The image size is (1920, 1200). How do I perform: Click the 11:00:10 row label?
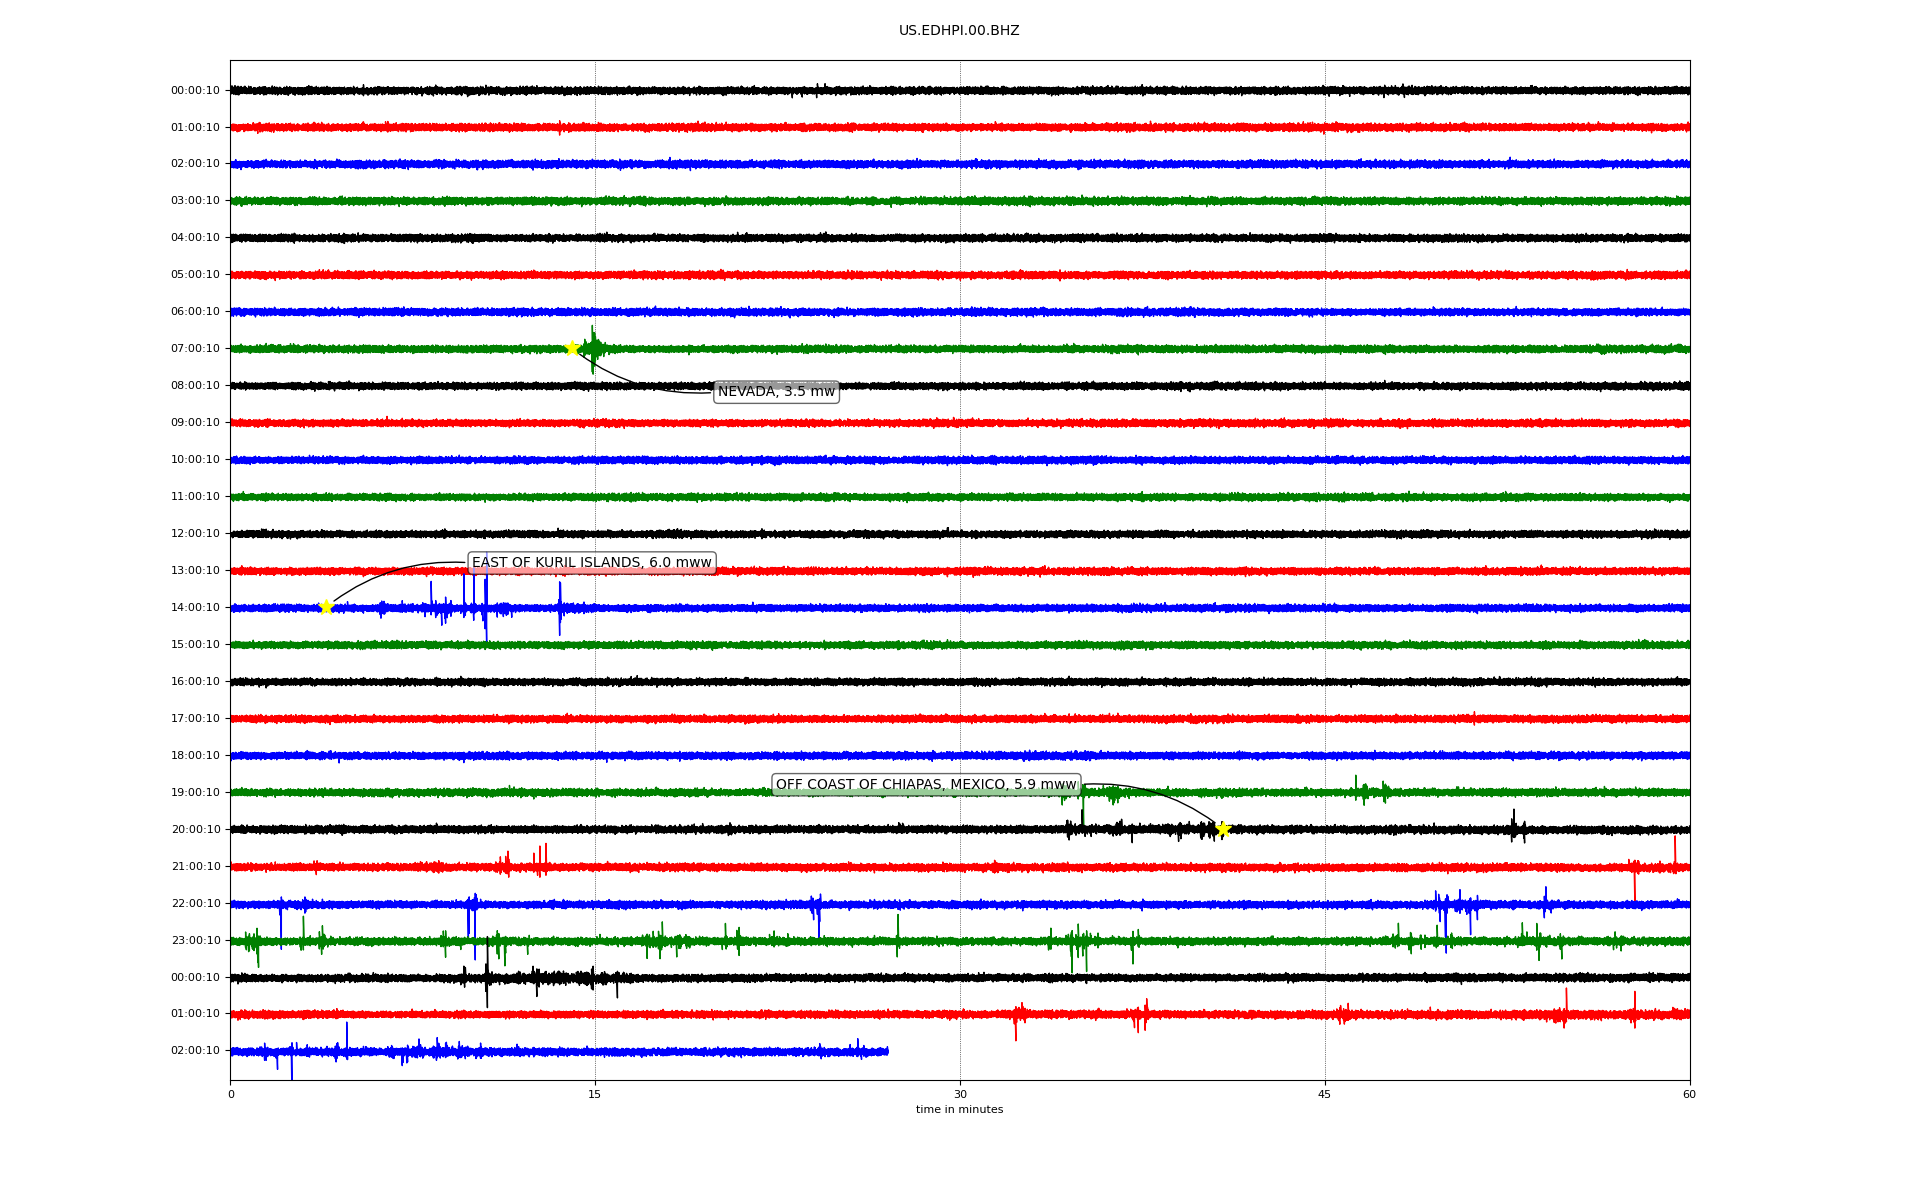pyautogui.click(x=195, y=497)
